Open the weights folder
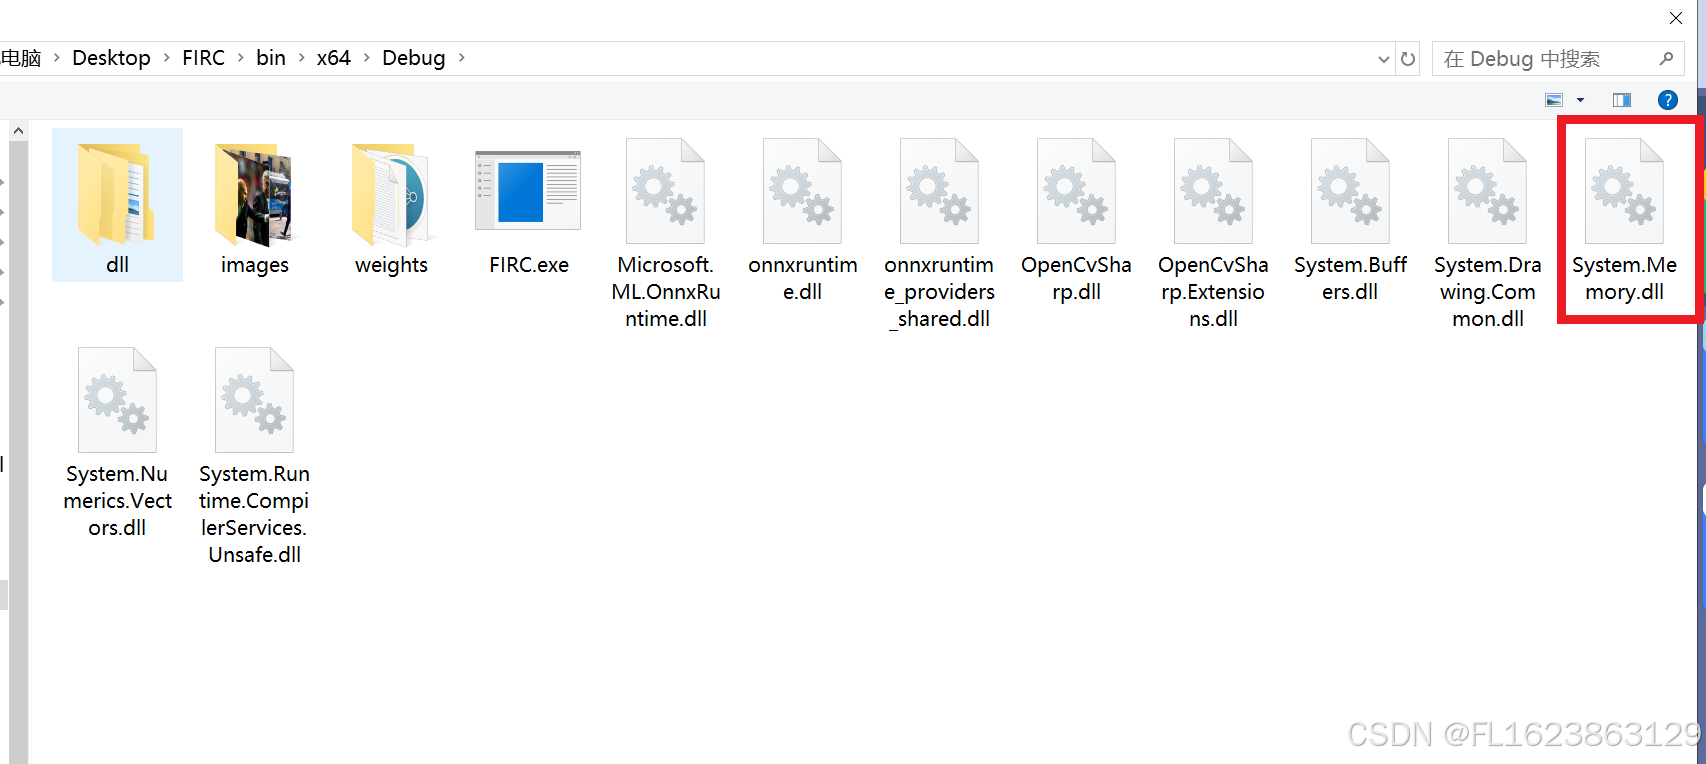Screen dimensions: 1706x764 pos(391,195)
